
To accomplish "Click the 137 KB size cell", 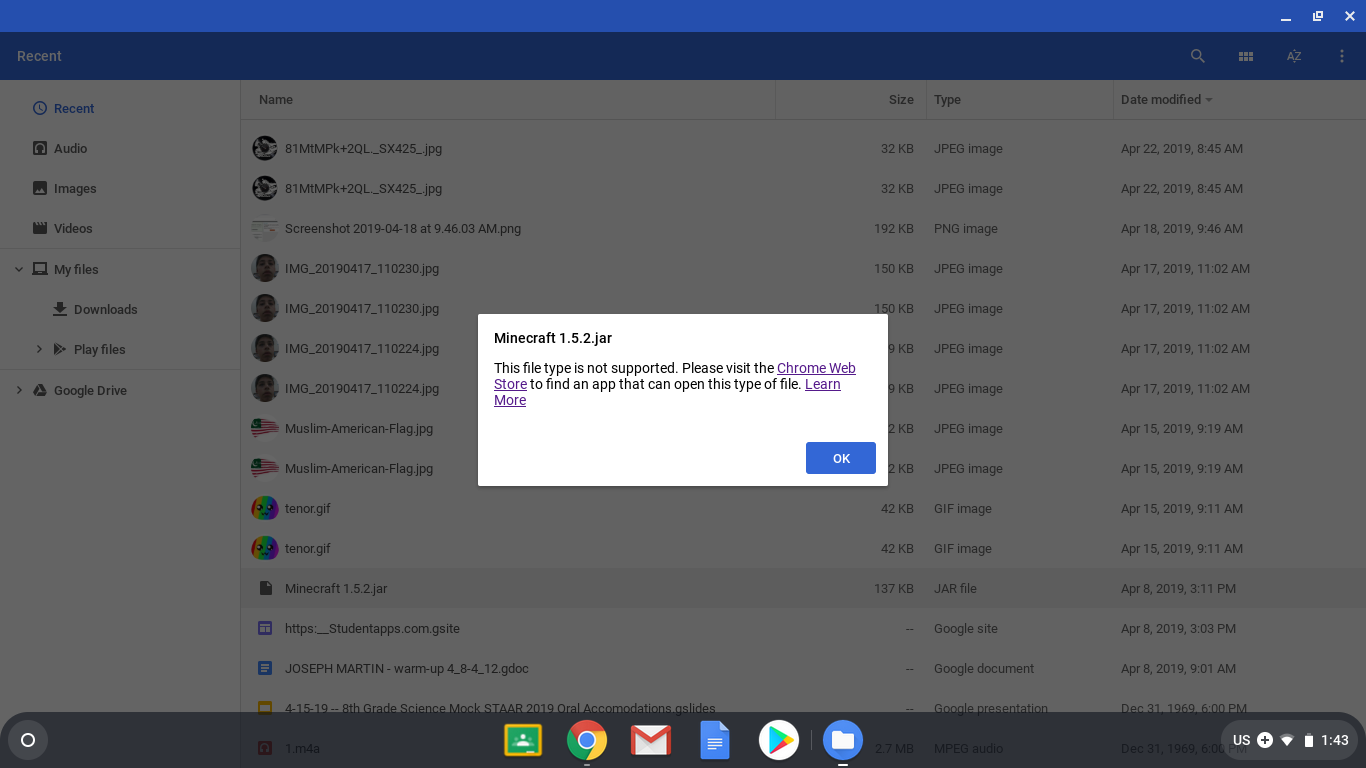I will (894, 588).
